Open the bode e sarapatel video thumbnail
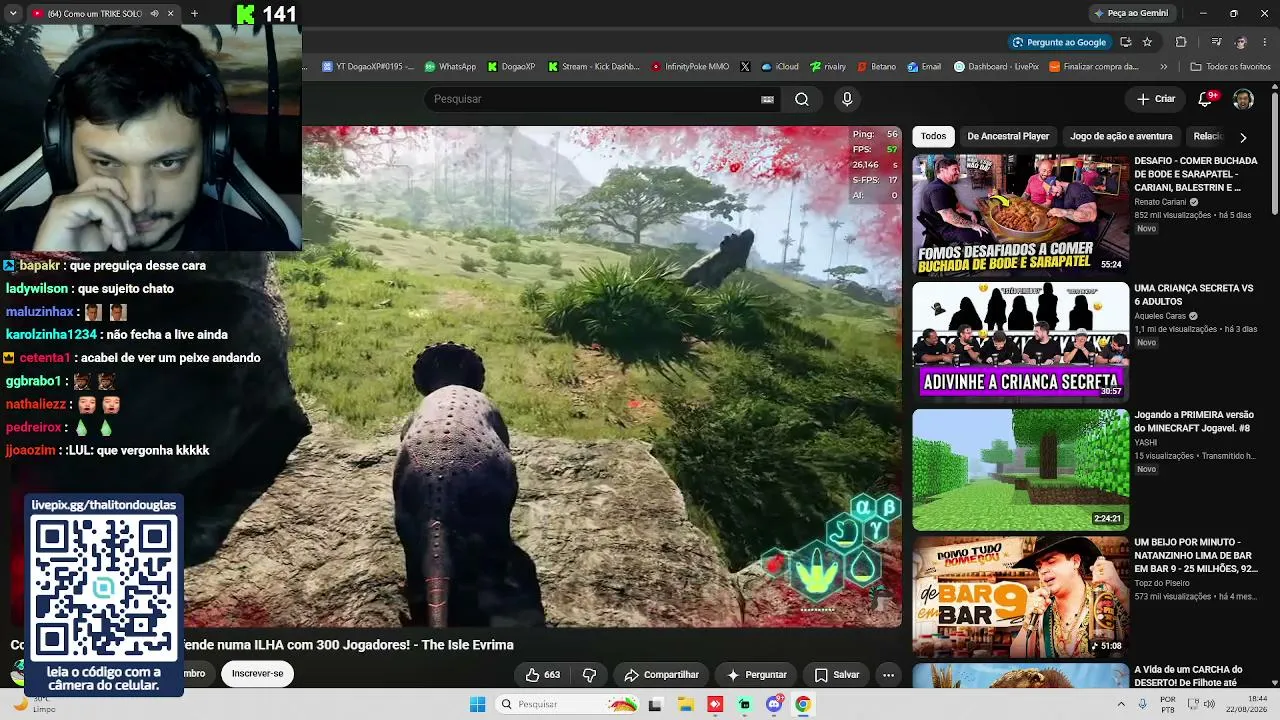This screenshot has height=720, width=1280. 1020,214
